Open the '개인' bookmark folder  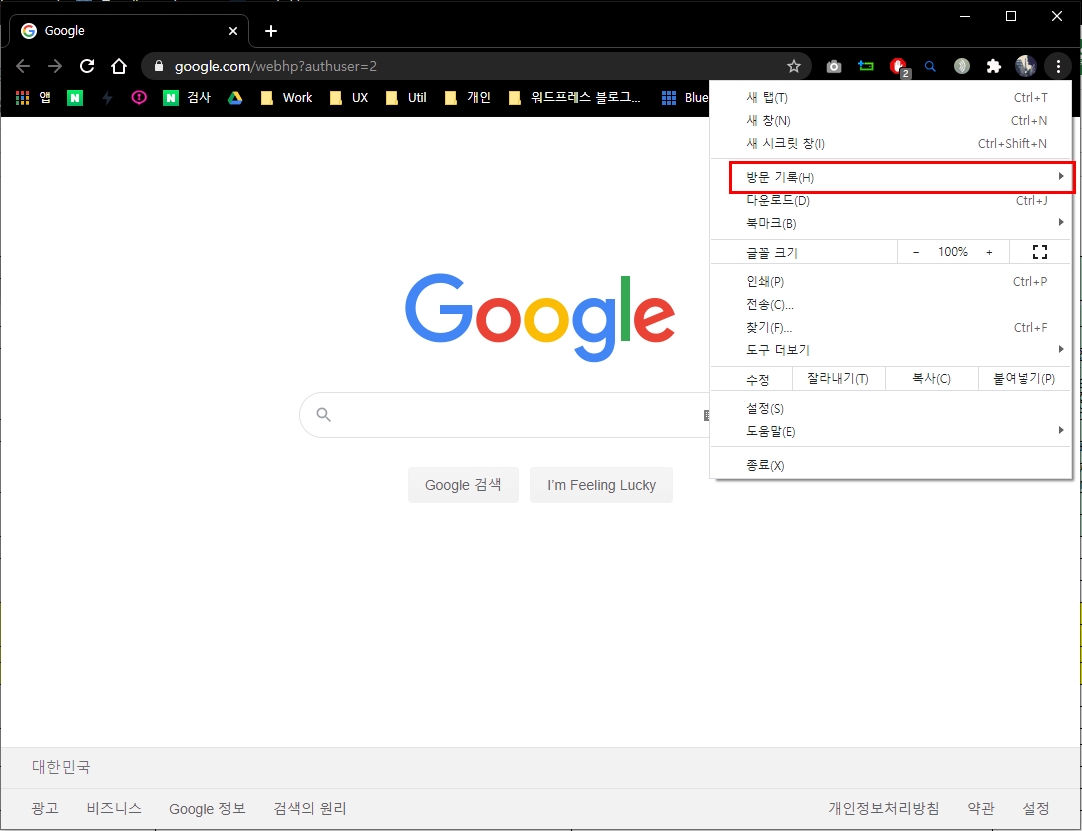tap(467, 97)
